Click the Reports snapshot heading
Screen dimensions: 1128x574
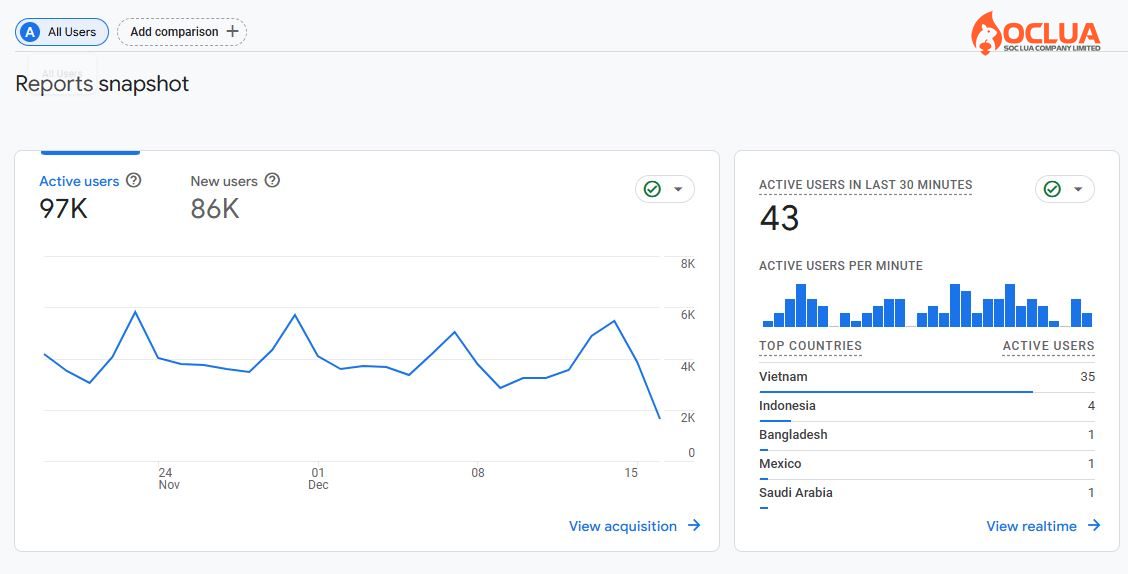(x=102, y=83)
